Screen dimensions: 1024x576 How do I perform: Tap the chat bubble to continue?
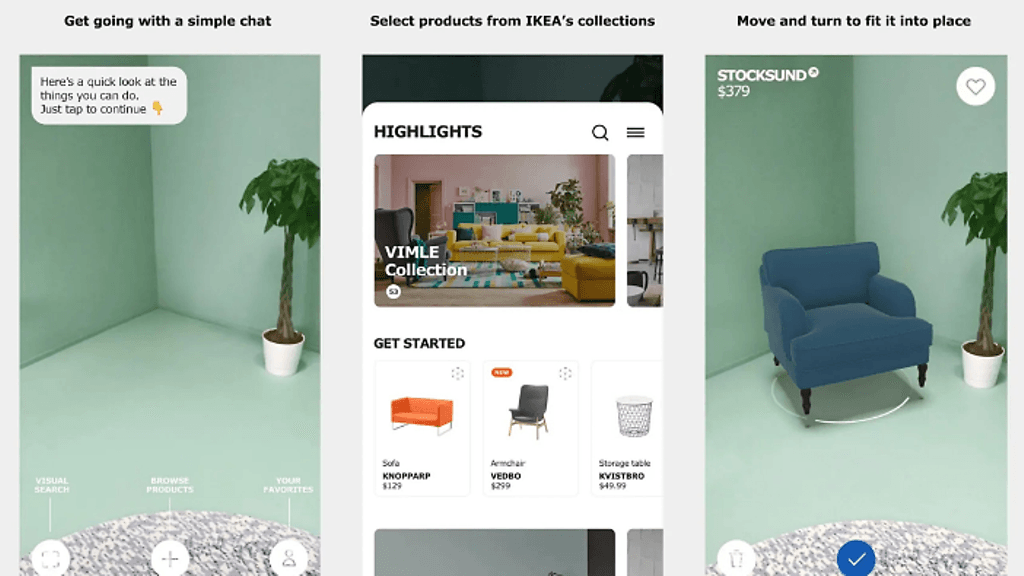pos(109,95)
